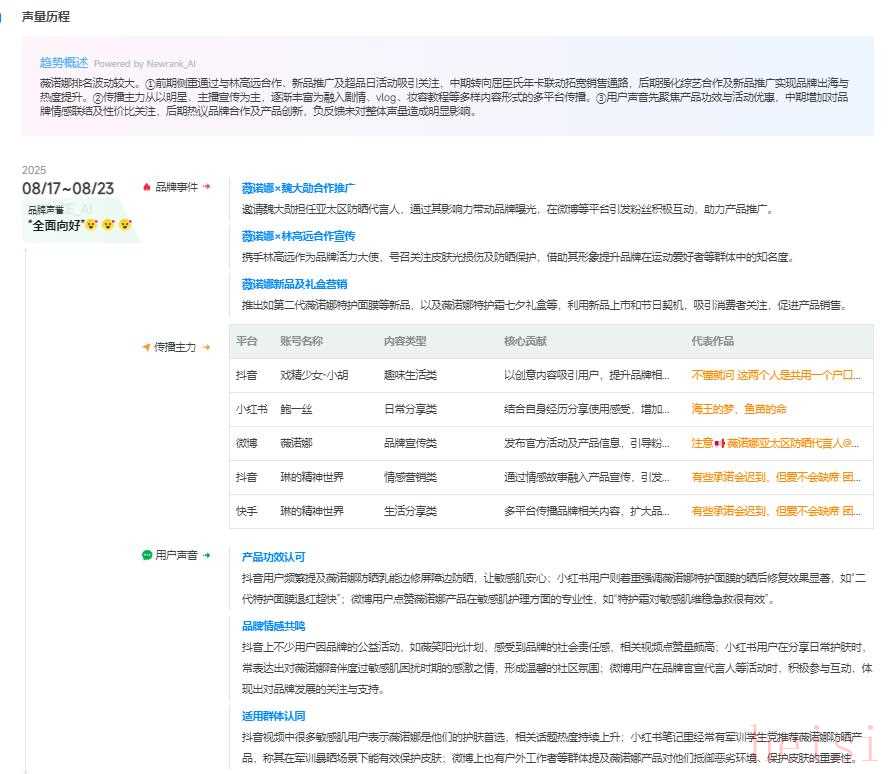Viewport: 895px width, 774px height.
Task: Click the 代表作品 column header
Action: [x=712, y=341]
